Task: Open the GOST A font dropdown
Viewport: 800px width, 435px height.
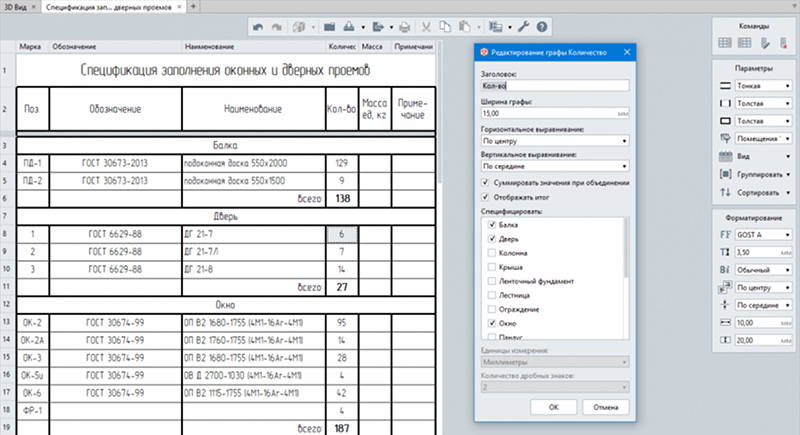Action: [x=764, y=235]
